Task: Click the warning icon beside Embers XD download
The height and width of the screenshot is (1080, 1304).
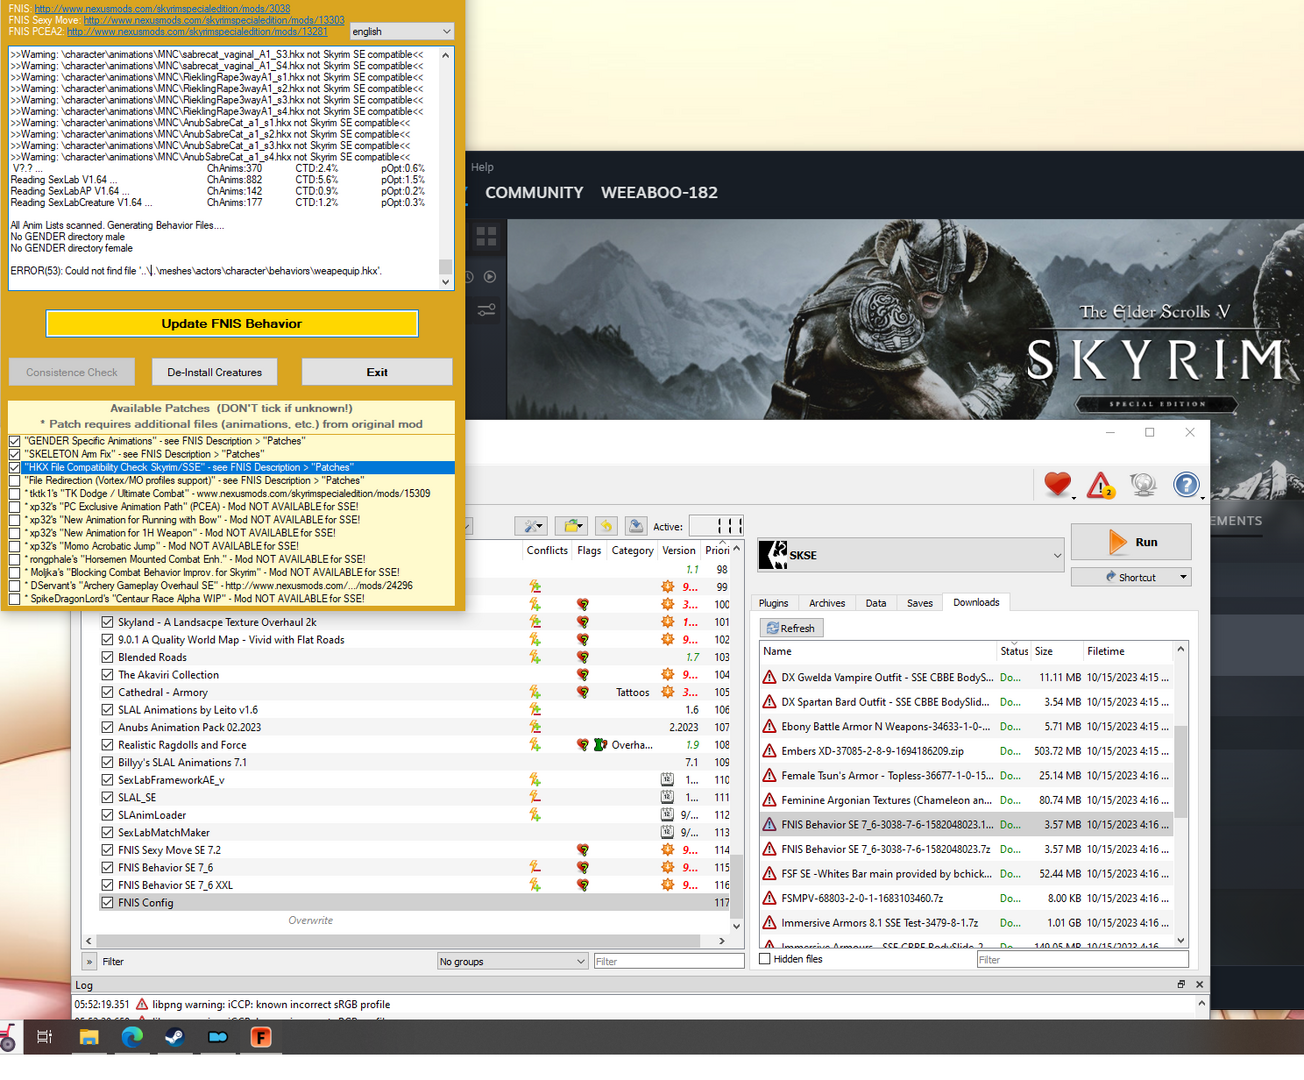Action: pyautogui.click(x=769, y=751)
